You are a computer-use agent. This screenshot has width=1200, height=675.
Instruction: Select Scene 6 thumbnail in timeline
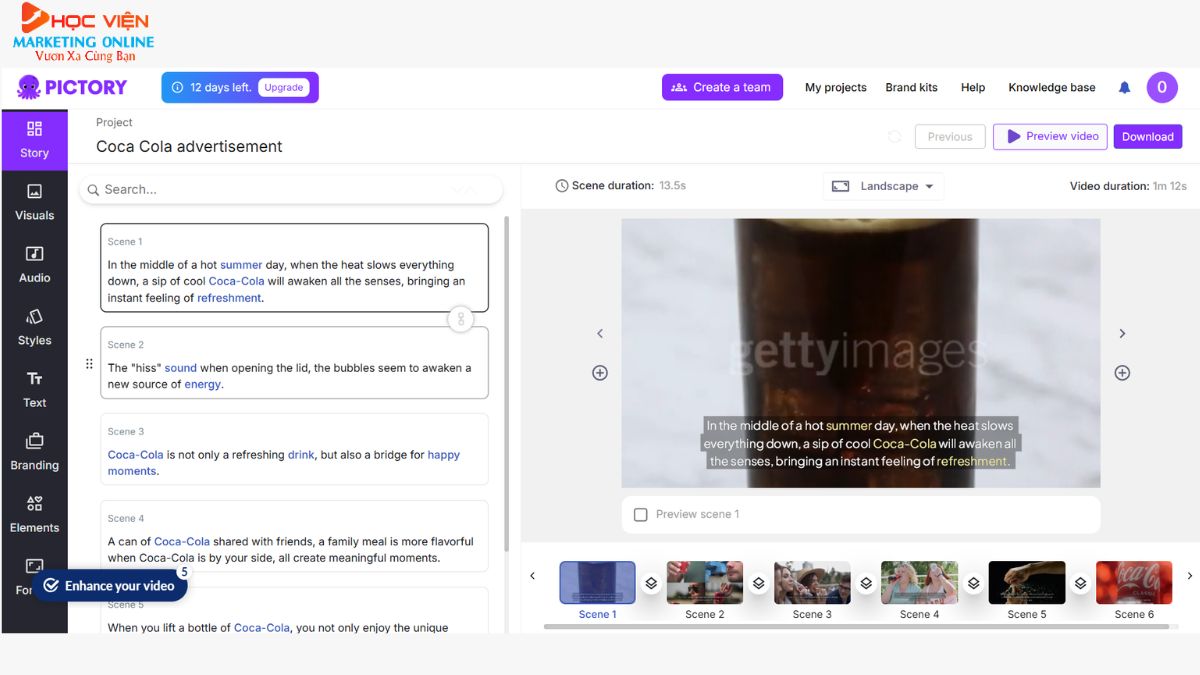[x=1134, y=583]
